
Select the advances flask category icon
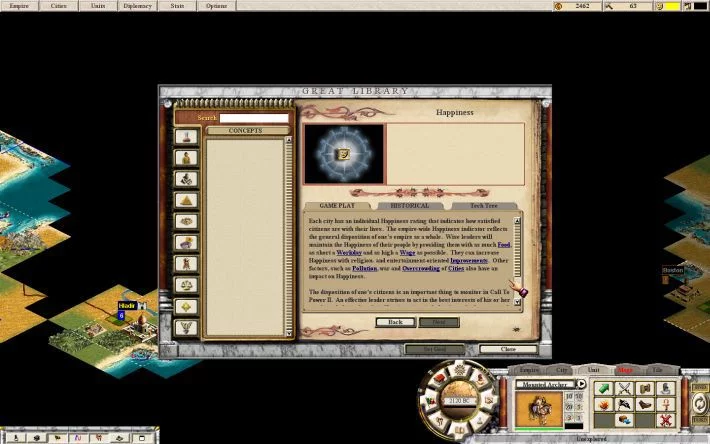(x=186, y=137)
